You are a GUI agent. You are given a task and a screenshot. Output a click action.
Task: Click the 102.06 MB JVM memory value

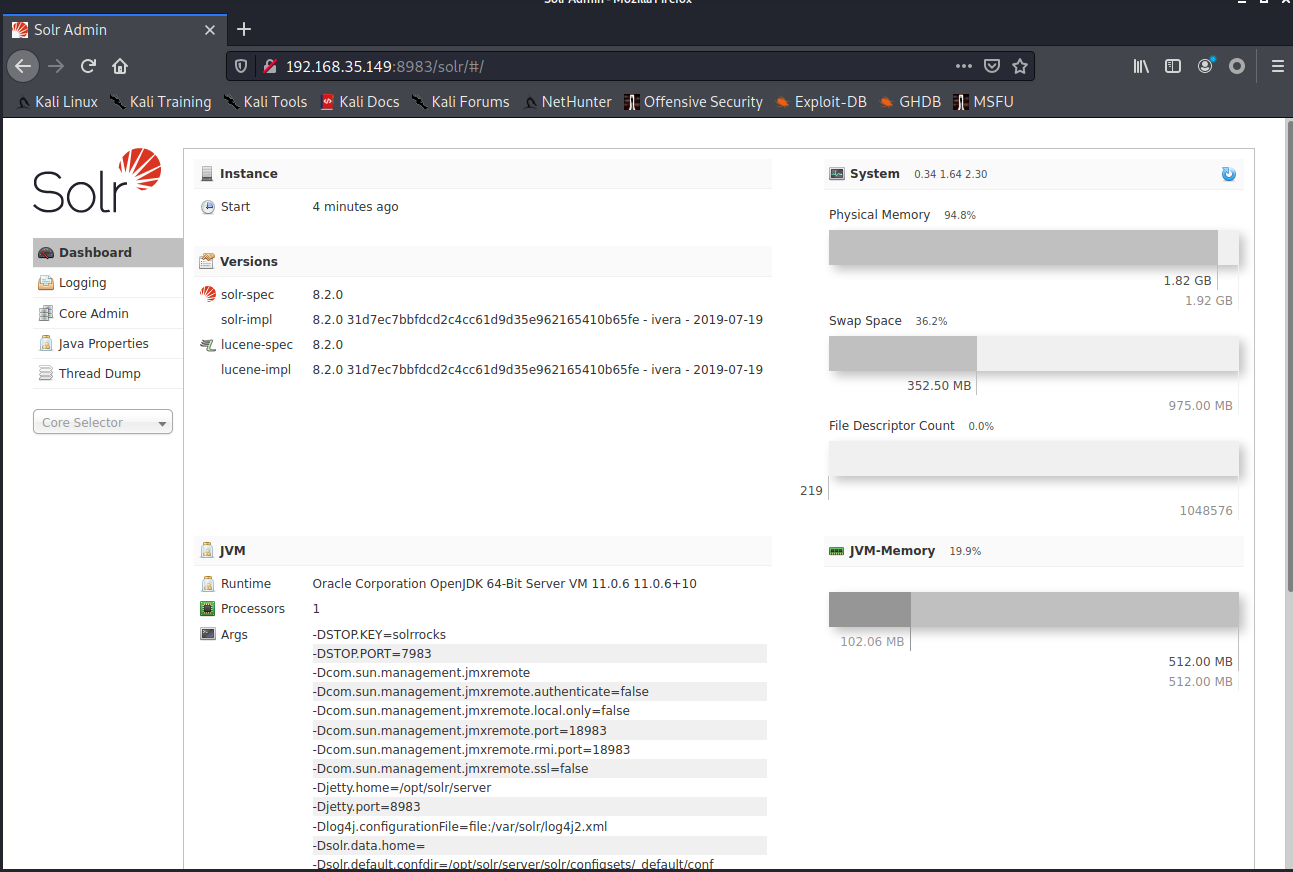point(872,641)
